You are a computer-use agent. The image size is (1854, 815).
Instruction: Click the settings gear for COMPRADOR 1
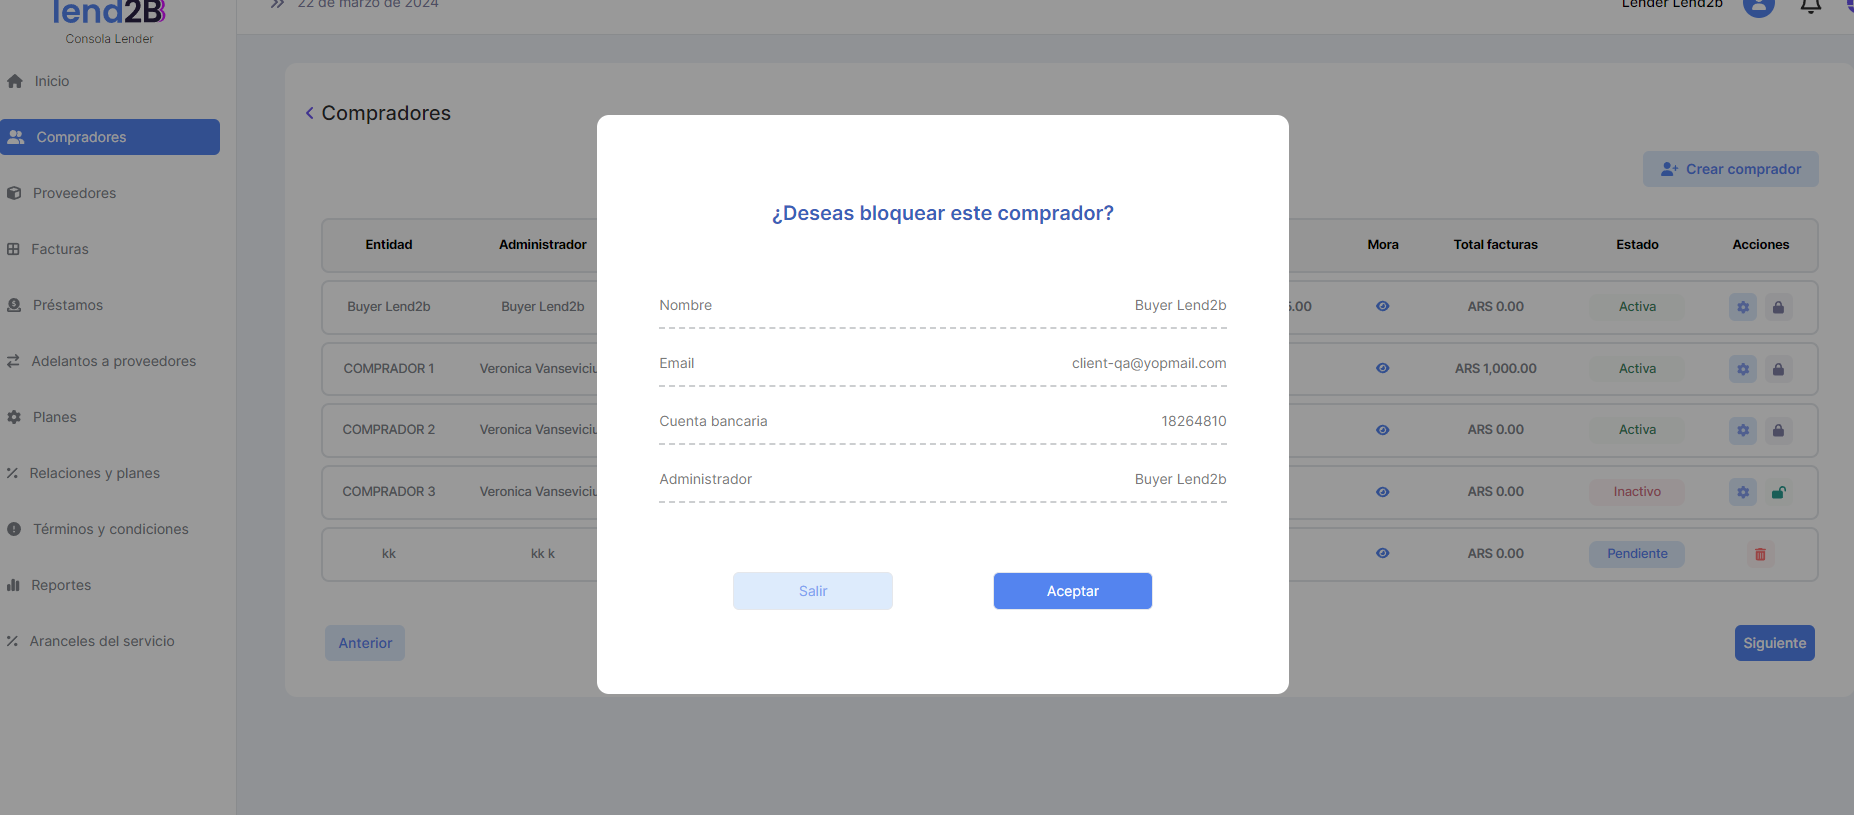click(1742, 369)
